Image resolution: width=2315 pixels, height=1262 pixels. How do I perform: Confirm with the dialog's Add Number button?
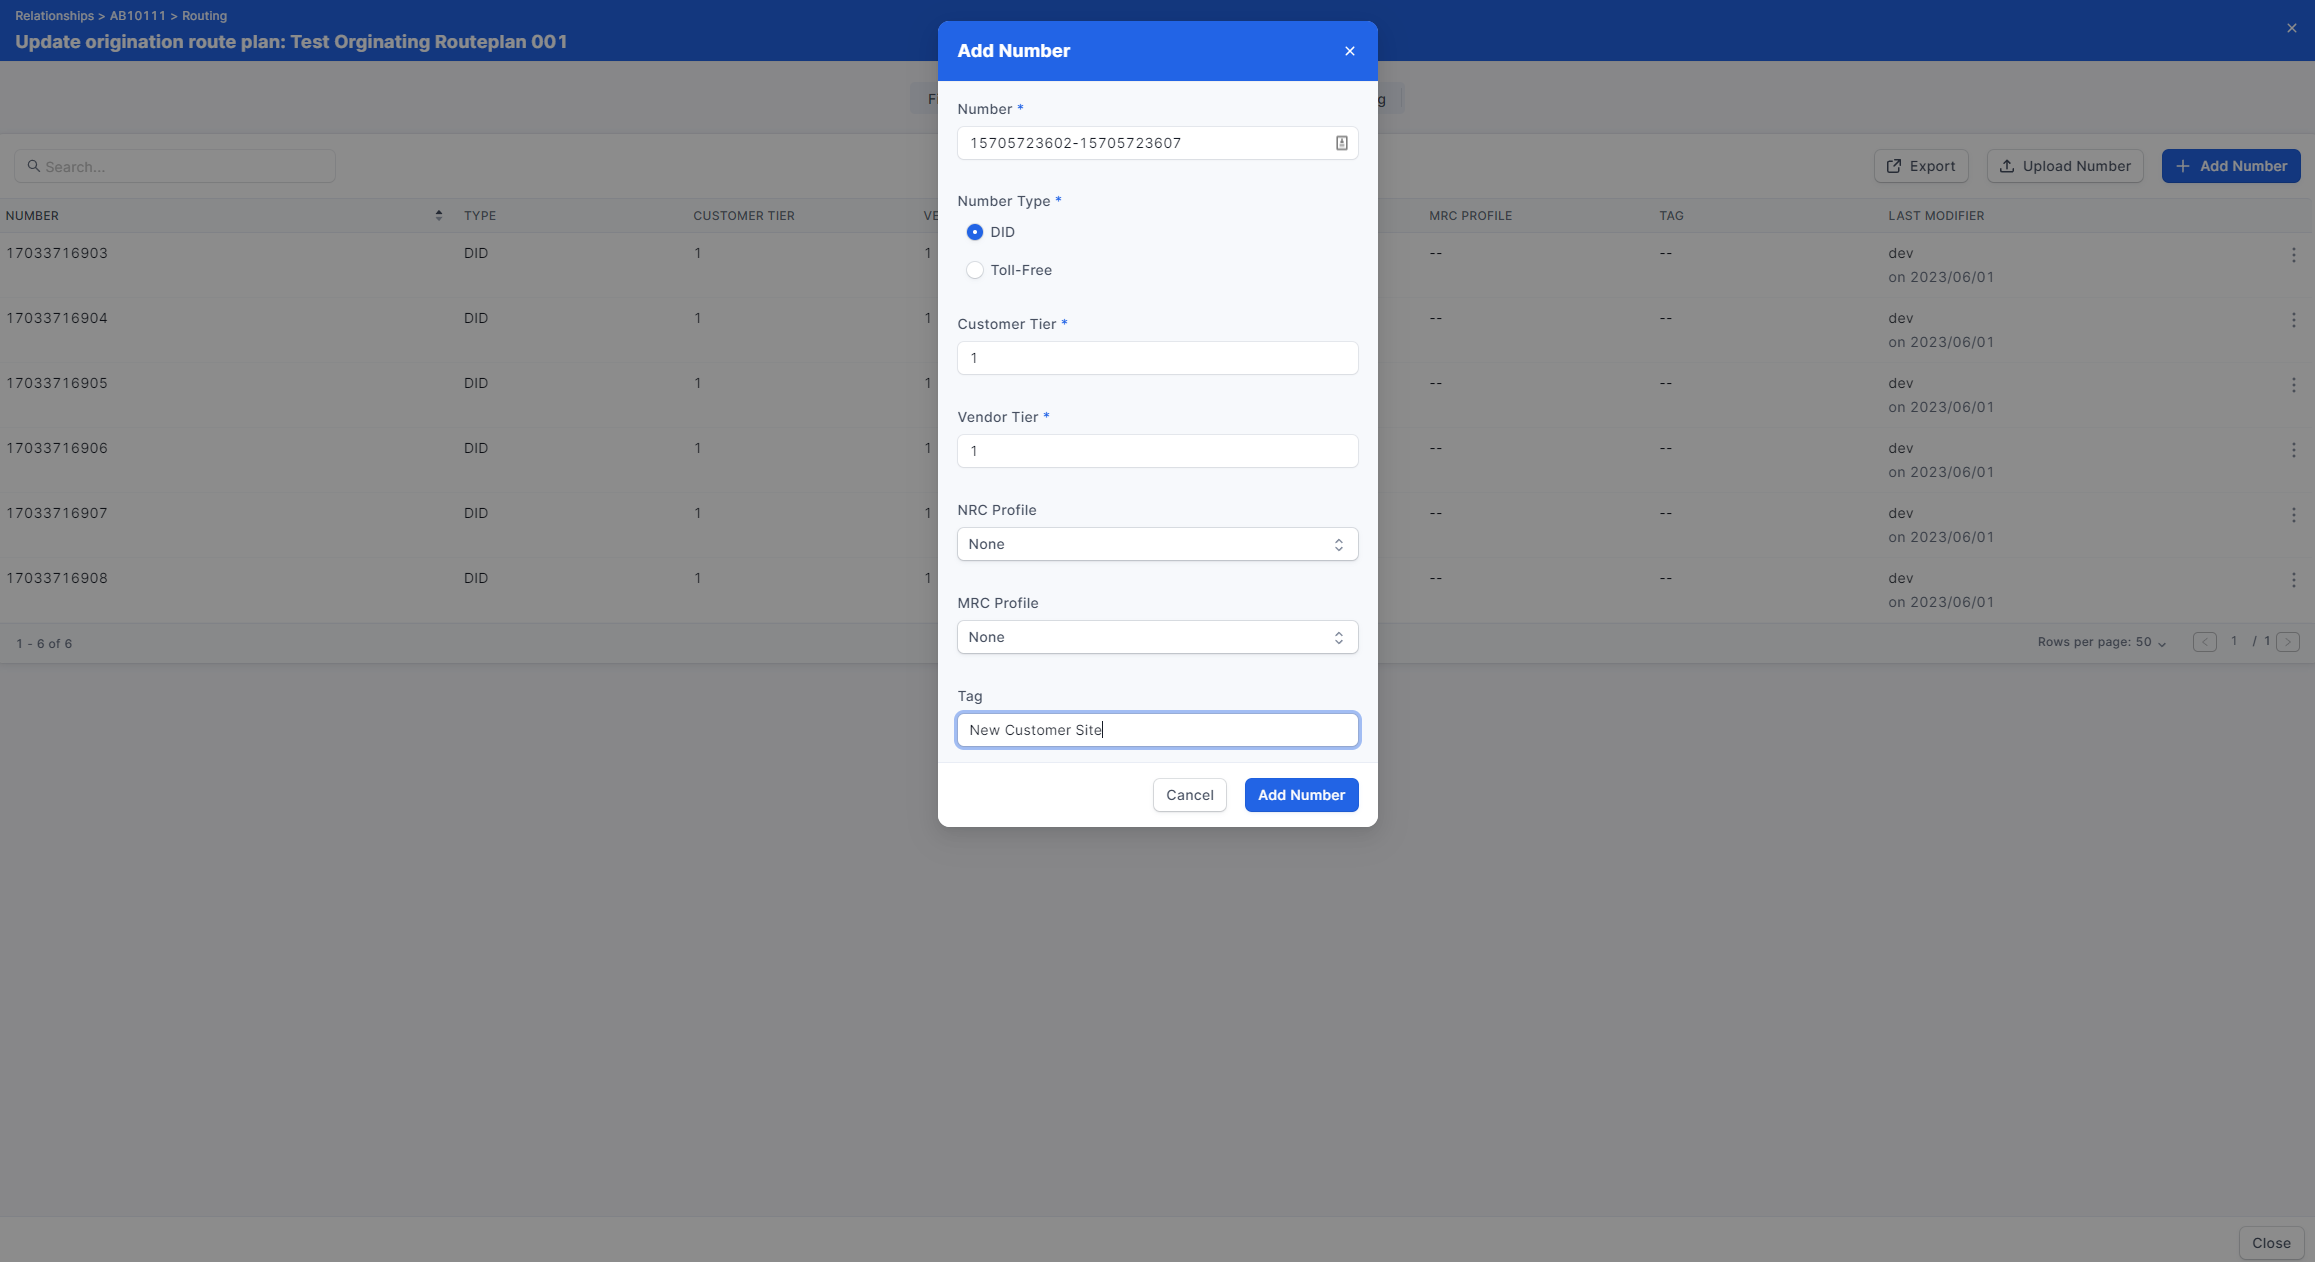coord(1301,795)
